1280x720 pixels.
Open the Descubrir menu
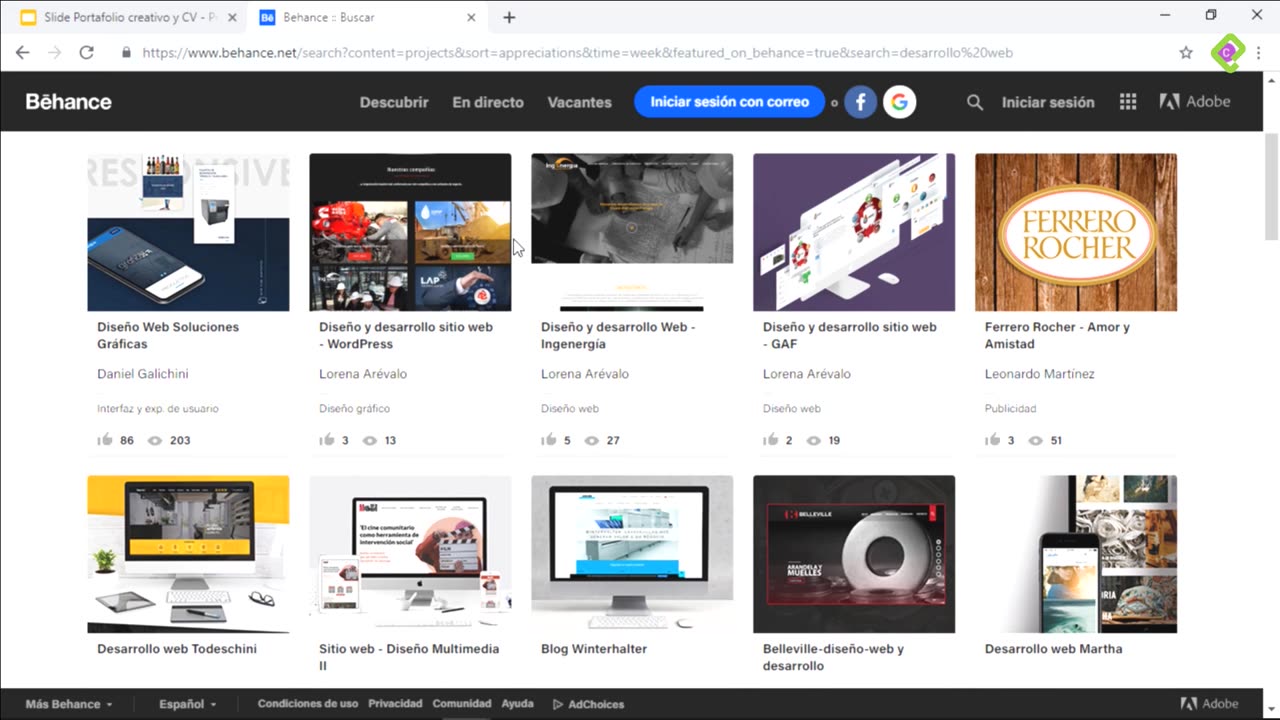click(394, 102)
